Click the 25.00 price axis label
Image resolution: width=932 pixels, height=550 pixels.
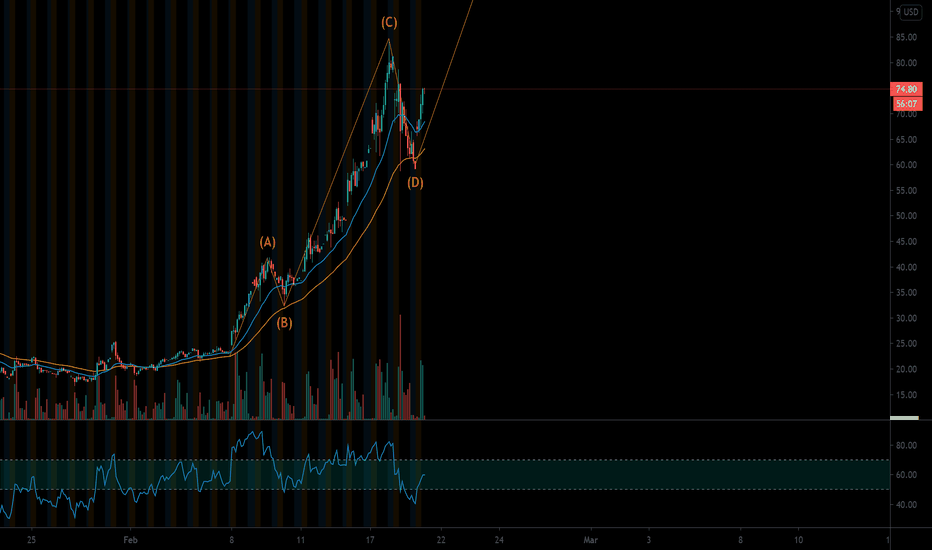(x=906, y=344)
